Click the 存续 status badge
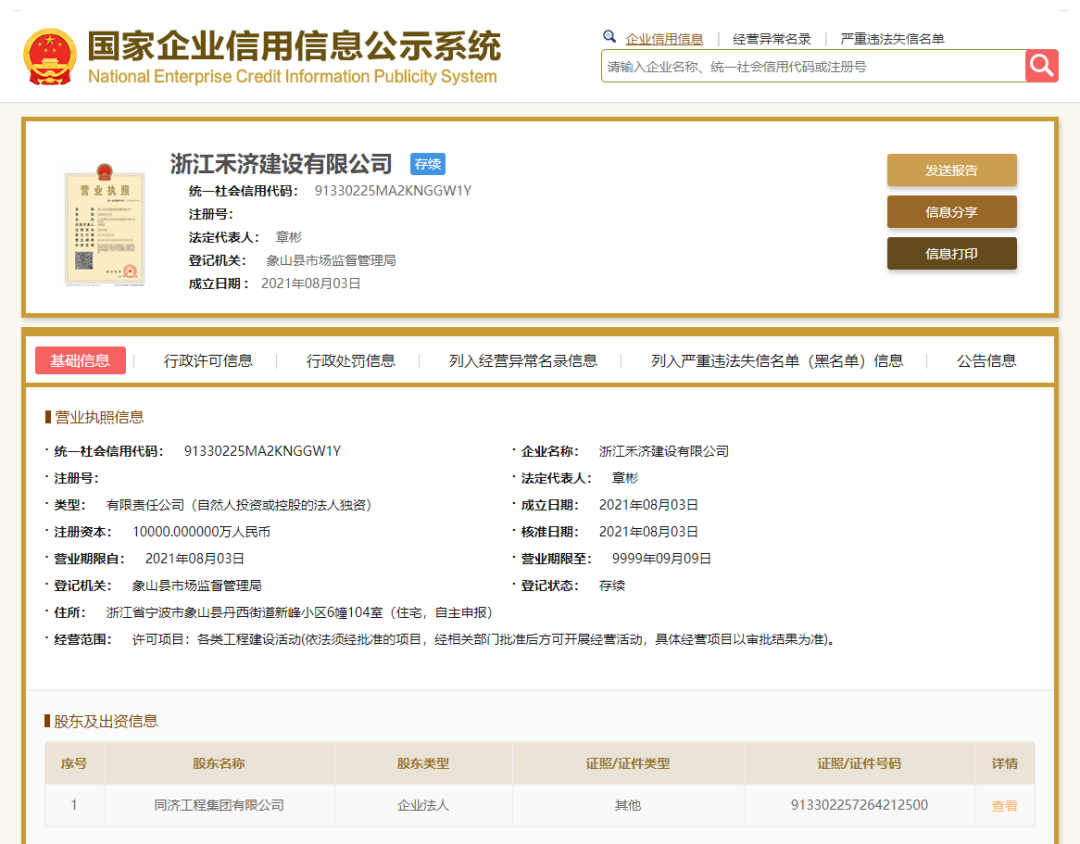 (x=427, y=164)
